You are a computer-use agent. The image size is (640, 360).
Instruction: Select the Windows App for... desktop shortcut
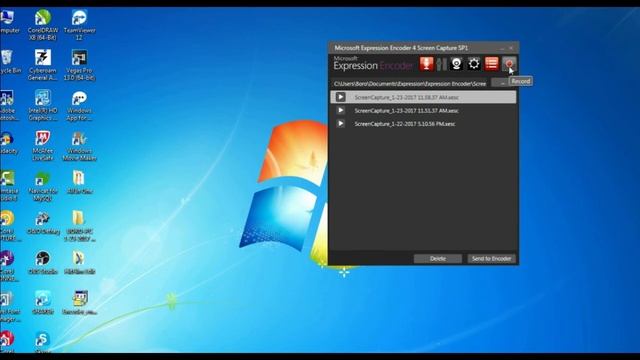79,105
